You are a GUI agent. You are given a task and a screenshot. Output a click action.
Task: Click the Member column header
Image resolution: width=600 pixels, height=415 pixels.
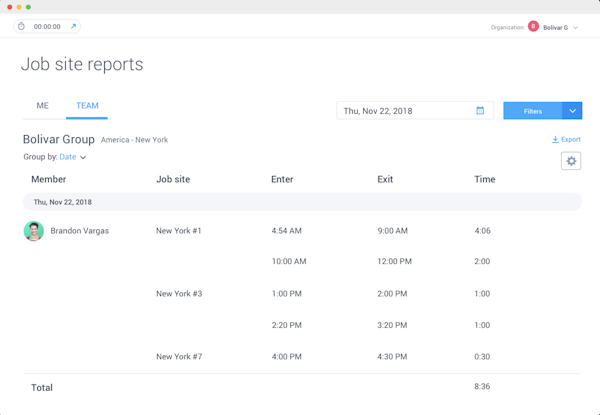(x=49, y=179)
